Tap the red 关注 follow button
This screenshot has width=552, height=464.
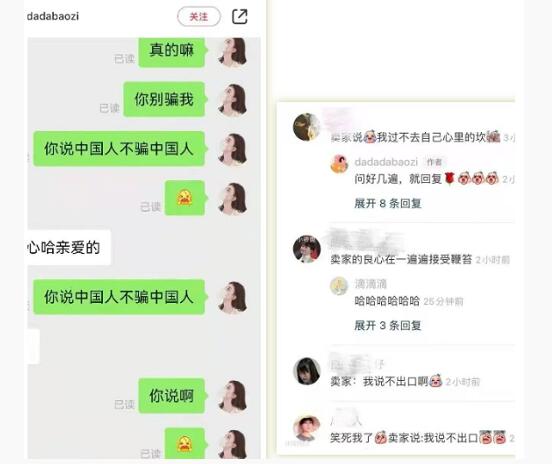pos(199,17)
